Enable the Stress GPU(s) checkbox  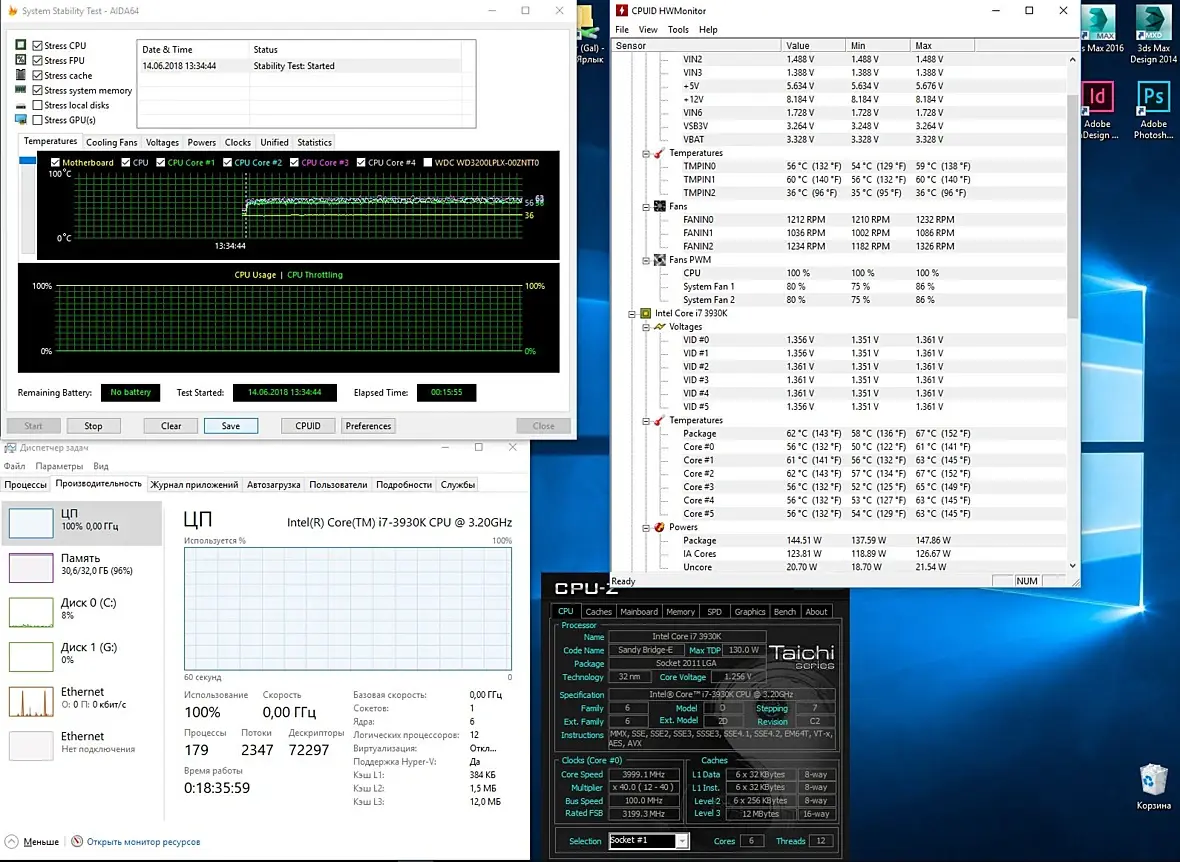coord(38,120)
